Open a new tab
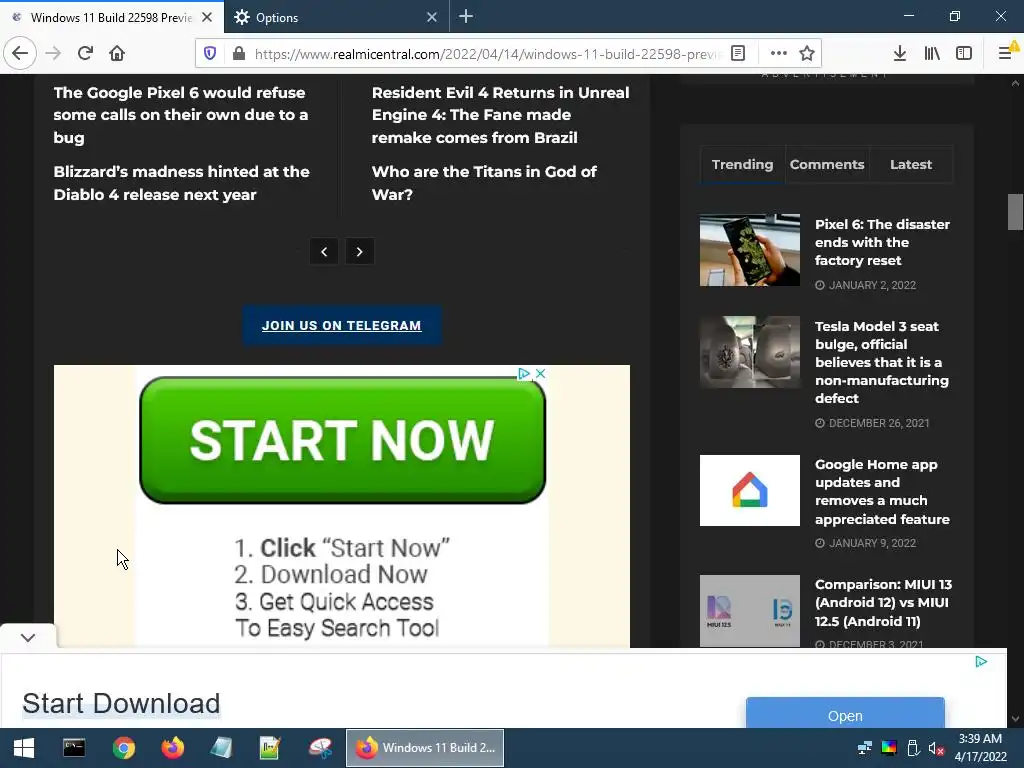The height and width of the screenshot is (768, 1024). point(466,16)
